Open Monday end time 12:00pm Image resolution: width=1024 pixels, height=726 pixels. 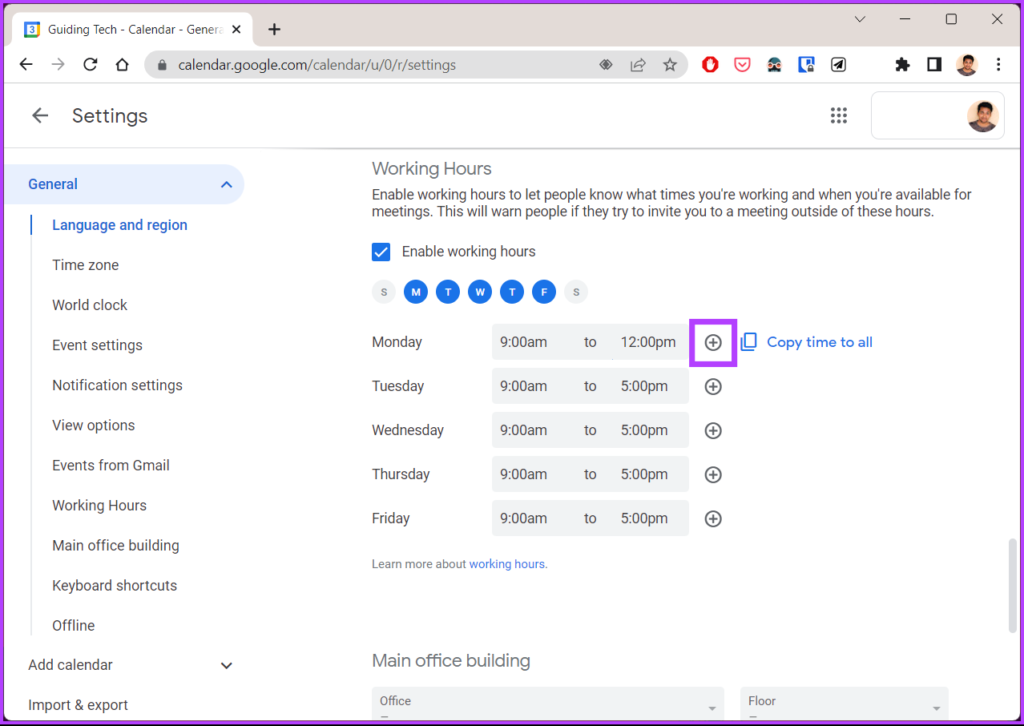(648, 342)
